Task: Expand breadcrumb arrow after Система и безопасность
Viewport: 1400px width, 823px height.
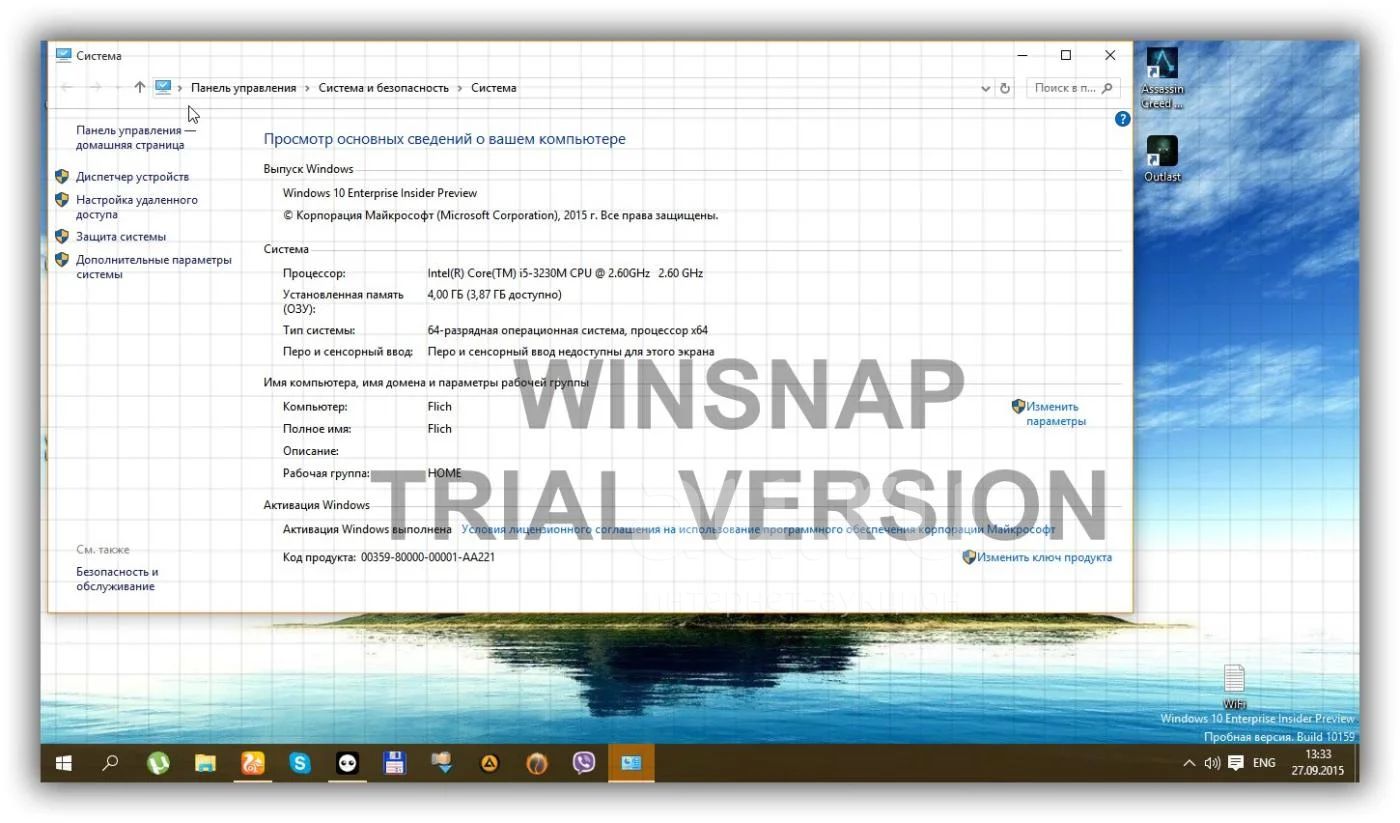Action: click(x=460, y=88)
